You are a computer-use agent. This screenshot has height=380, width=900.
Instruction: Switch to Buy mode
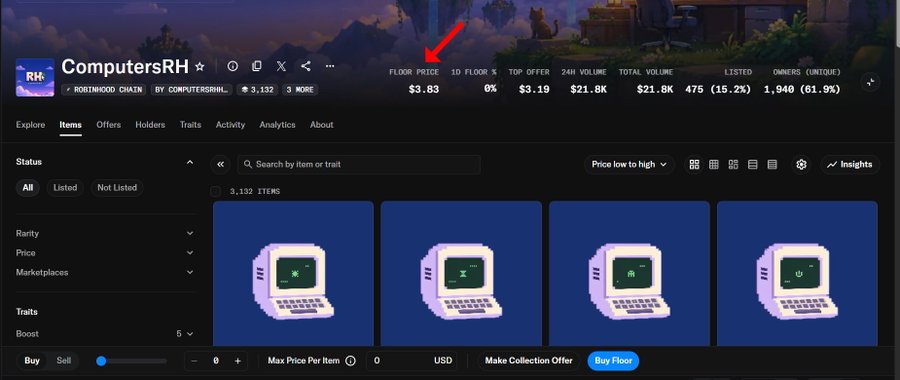pos(32,361)
